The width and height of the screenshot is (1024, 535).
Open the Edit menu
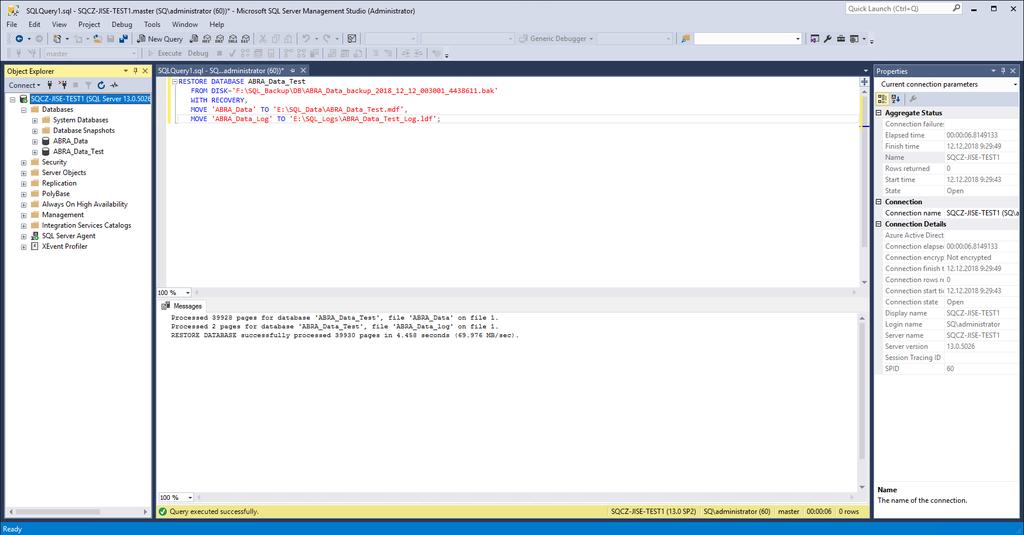click(x=34, y=24)
